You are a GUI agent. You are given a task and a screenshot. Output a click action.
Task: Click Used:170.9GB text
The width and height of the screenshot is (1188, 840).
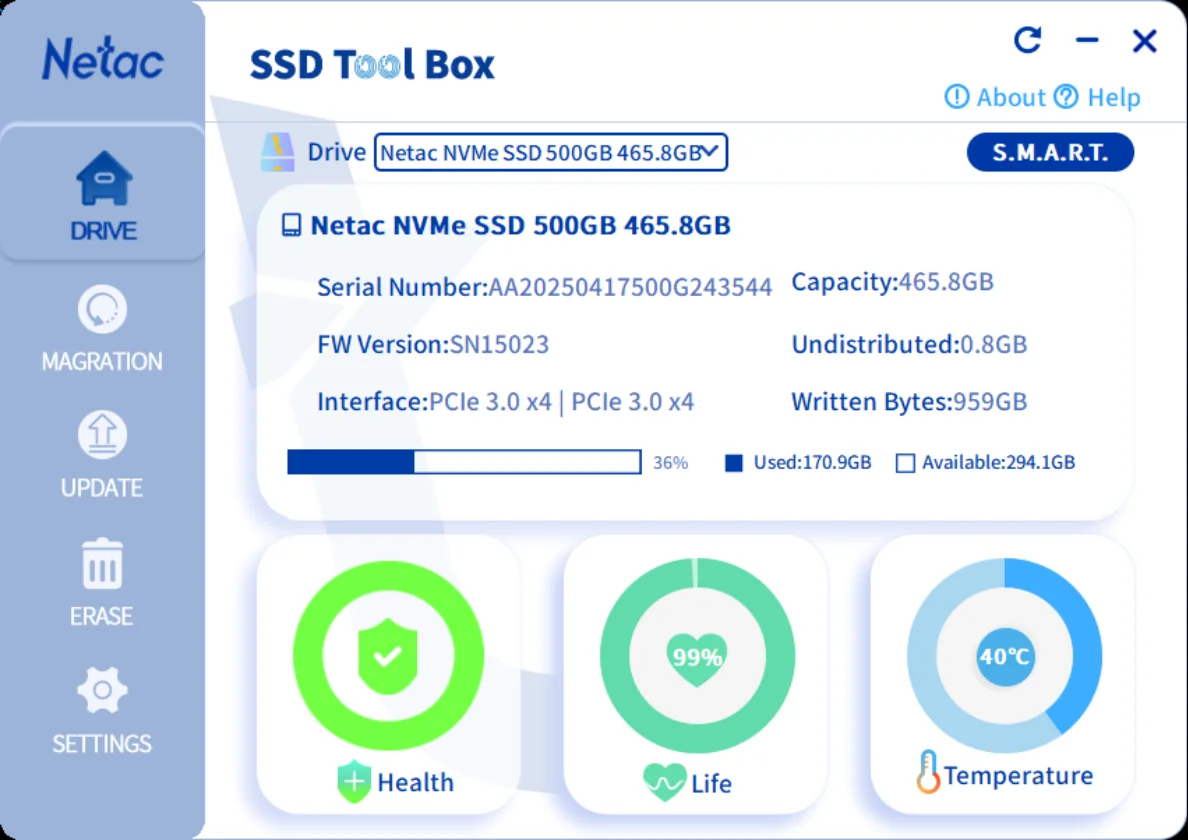812,462
